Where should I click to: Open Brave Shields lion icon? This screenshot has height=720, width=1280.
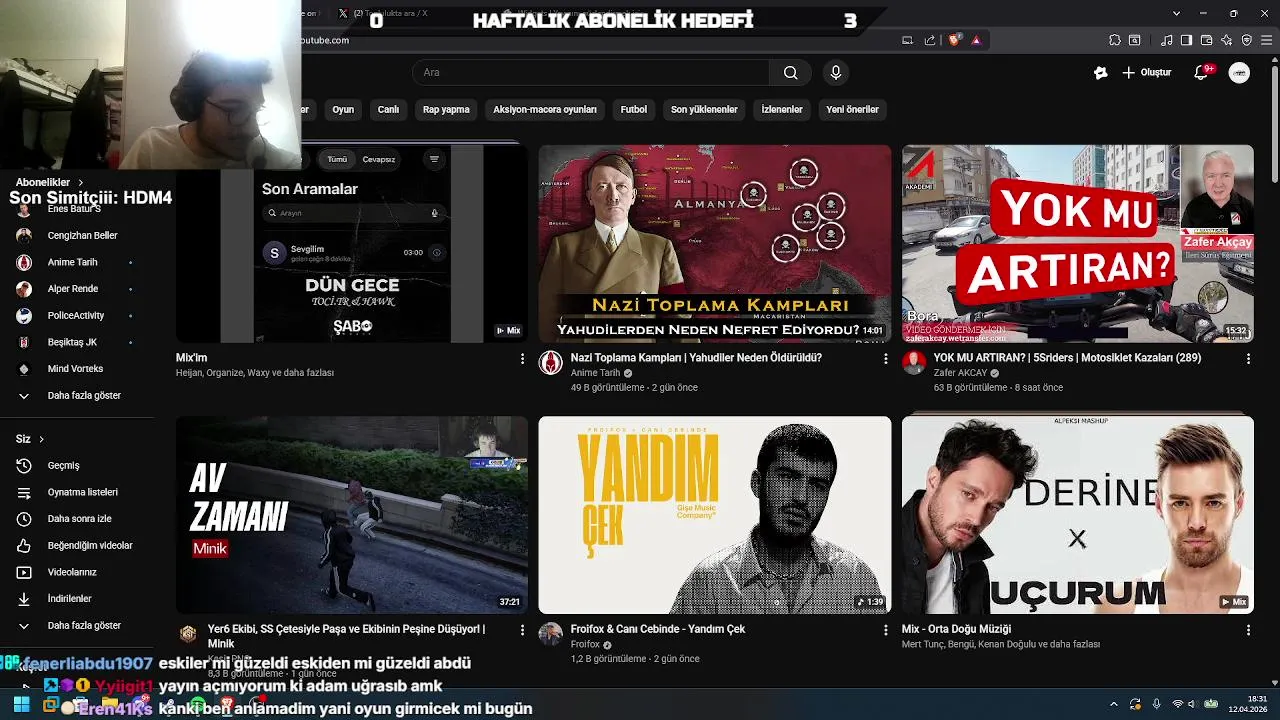coord(954,40)
